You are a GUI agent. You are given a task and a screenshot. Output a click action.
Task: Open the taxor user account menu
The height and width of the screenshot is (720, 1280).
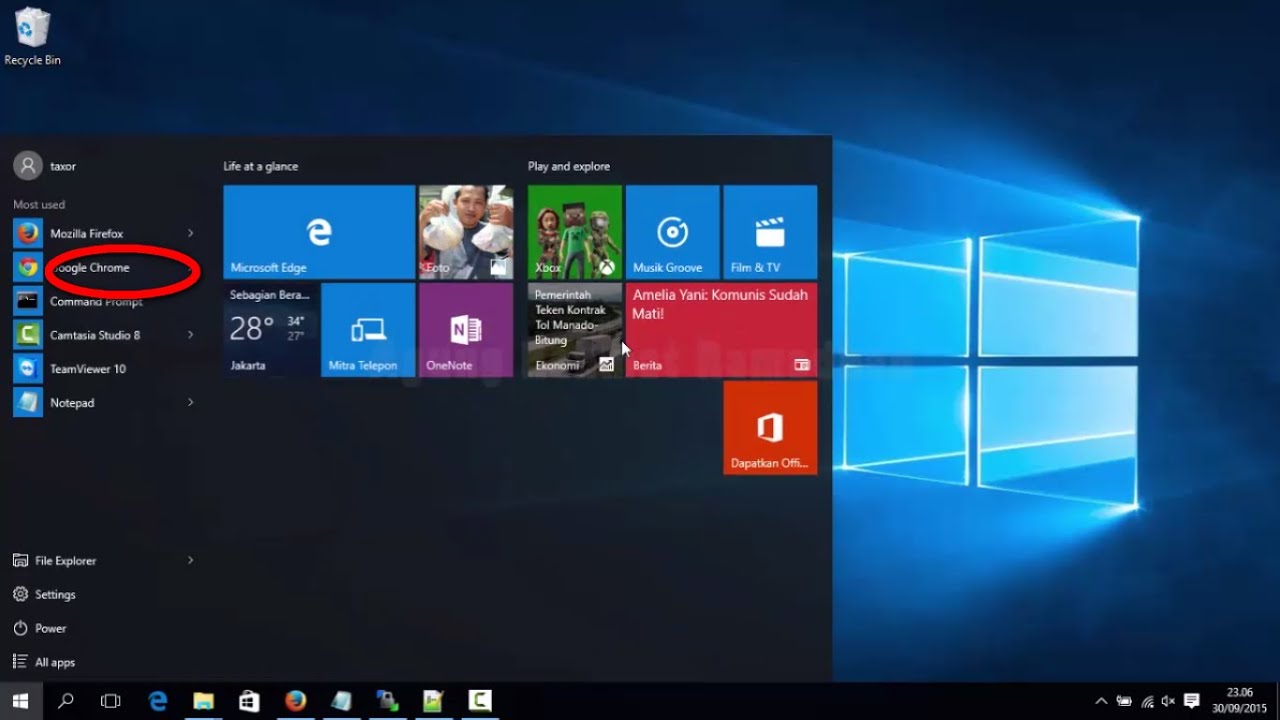tap(45, 166)
